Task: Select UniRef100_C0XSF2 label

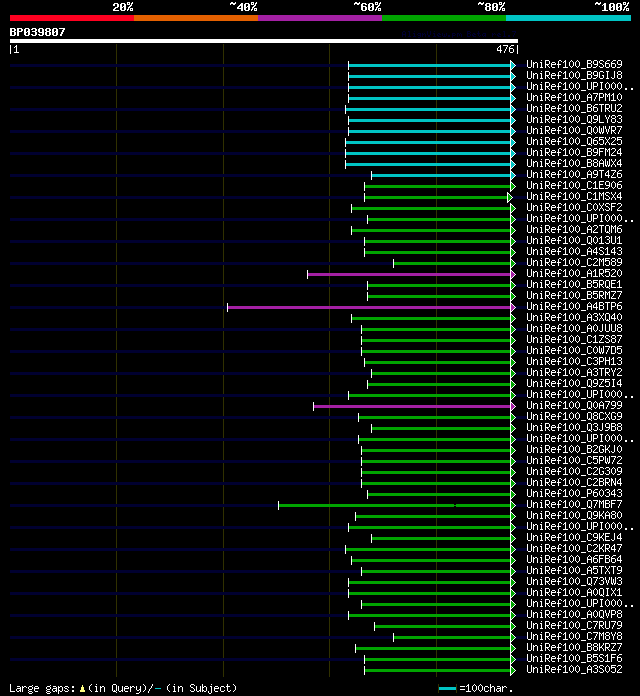Action: pyautogui.click(x=574, y=207)
